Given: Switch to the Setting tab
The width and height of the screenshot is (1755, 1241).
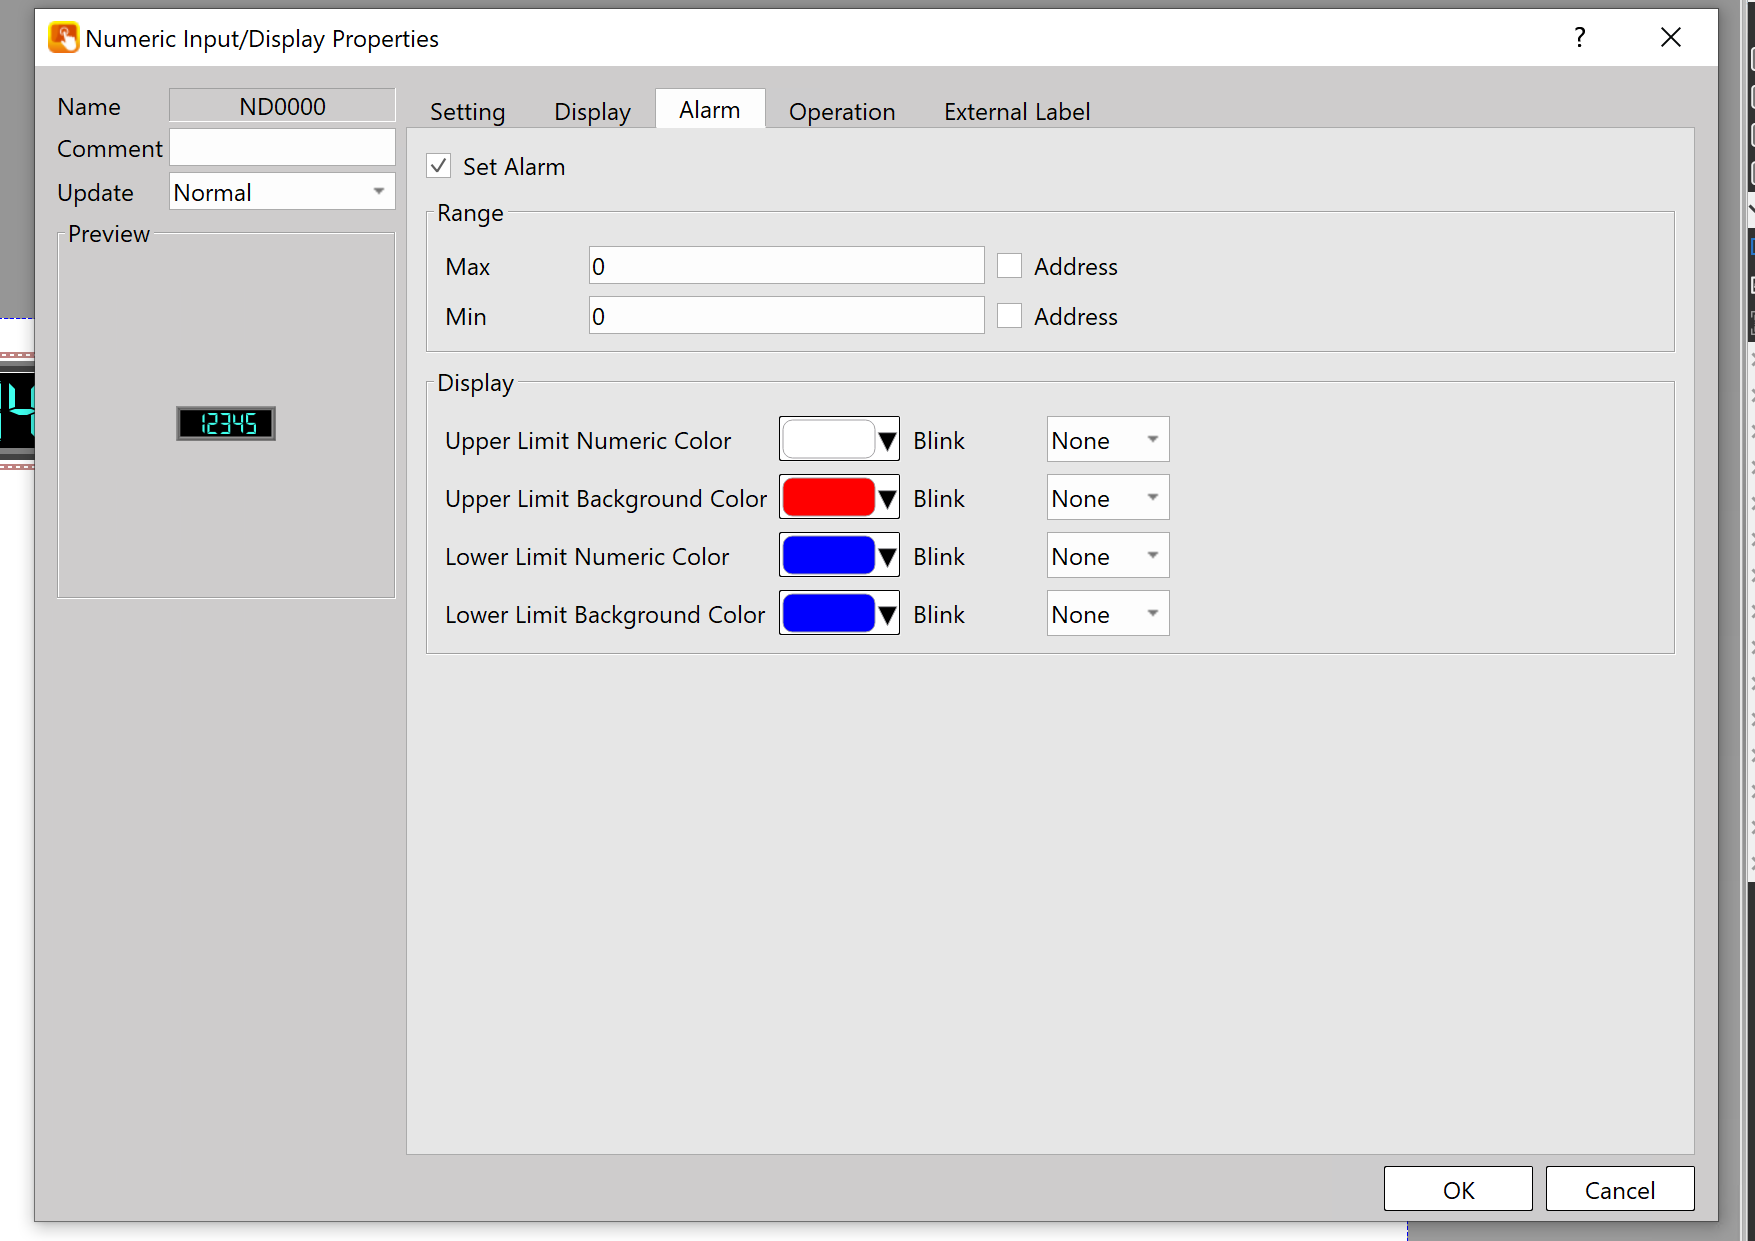Looking at the screenshot, I should [467, 111].
